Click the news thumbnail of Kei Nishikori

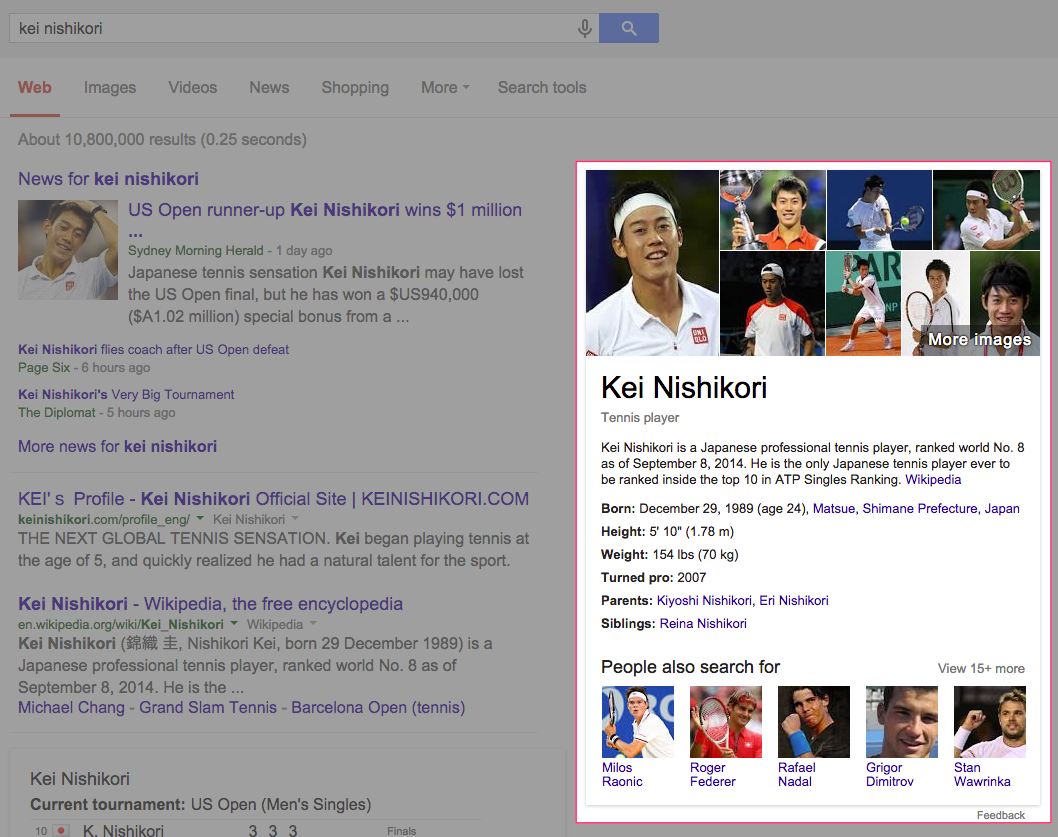tap(68, 250)
